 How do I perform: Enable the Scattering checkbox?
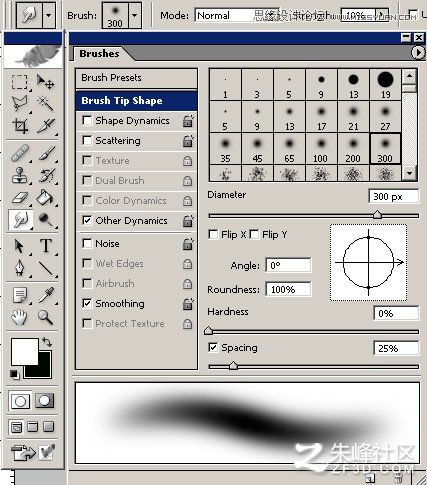pos(87,140)
